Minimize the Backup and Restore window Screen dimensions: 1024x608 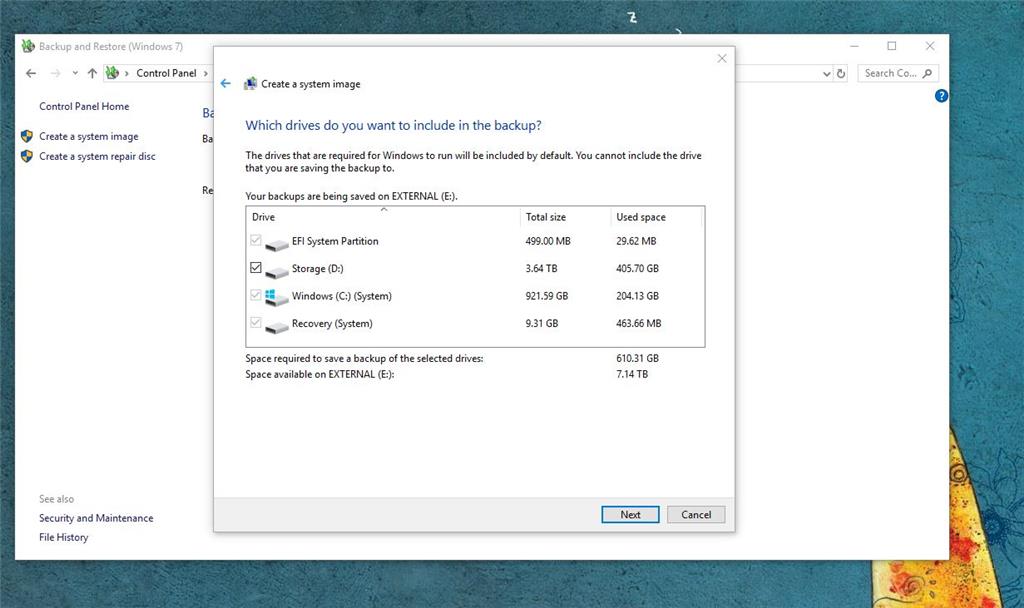[854, 46]
